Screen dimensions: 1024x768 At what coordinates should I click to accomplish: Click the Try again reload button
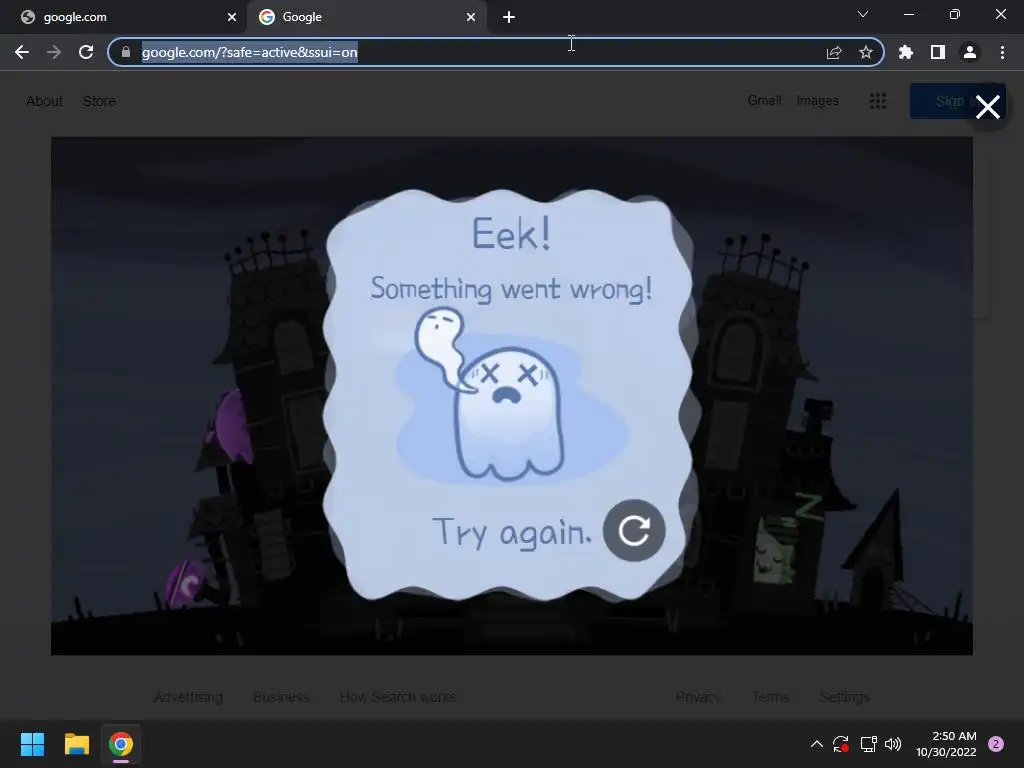click(x=633, y=530)
